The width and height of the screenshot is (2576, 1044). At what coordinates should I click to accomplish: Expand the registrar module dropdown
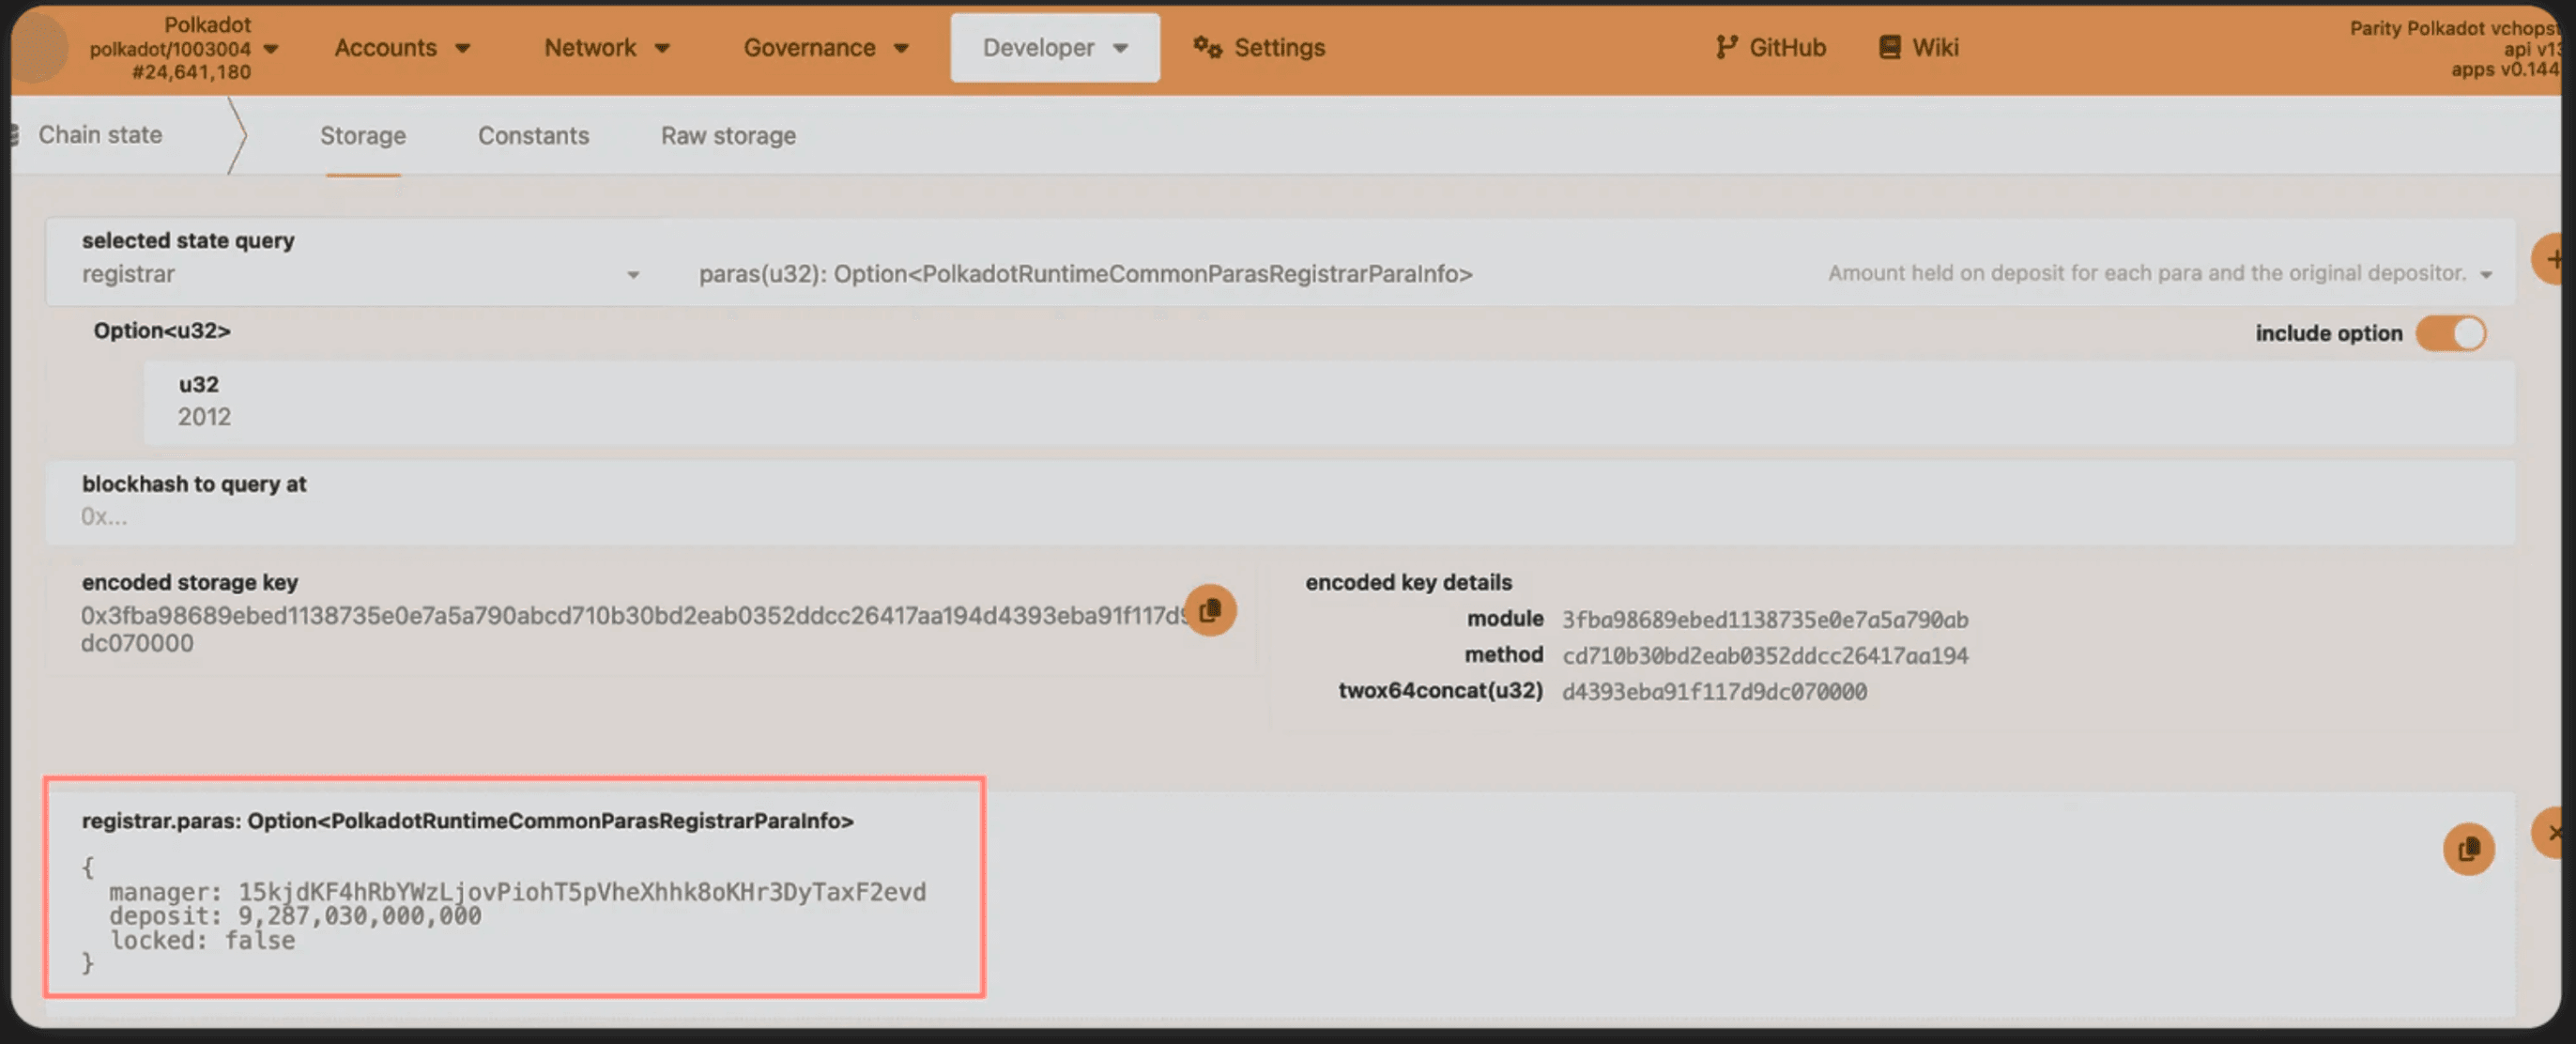click(x=632, y=274)
